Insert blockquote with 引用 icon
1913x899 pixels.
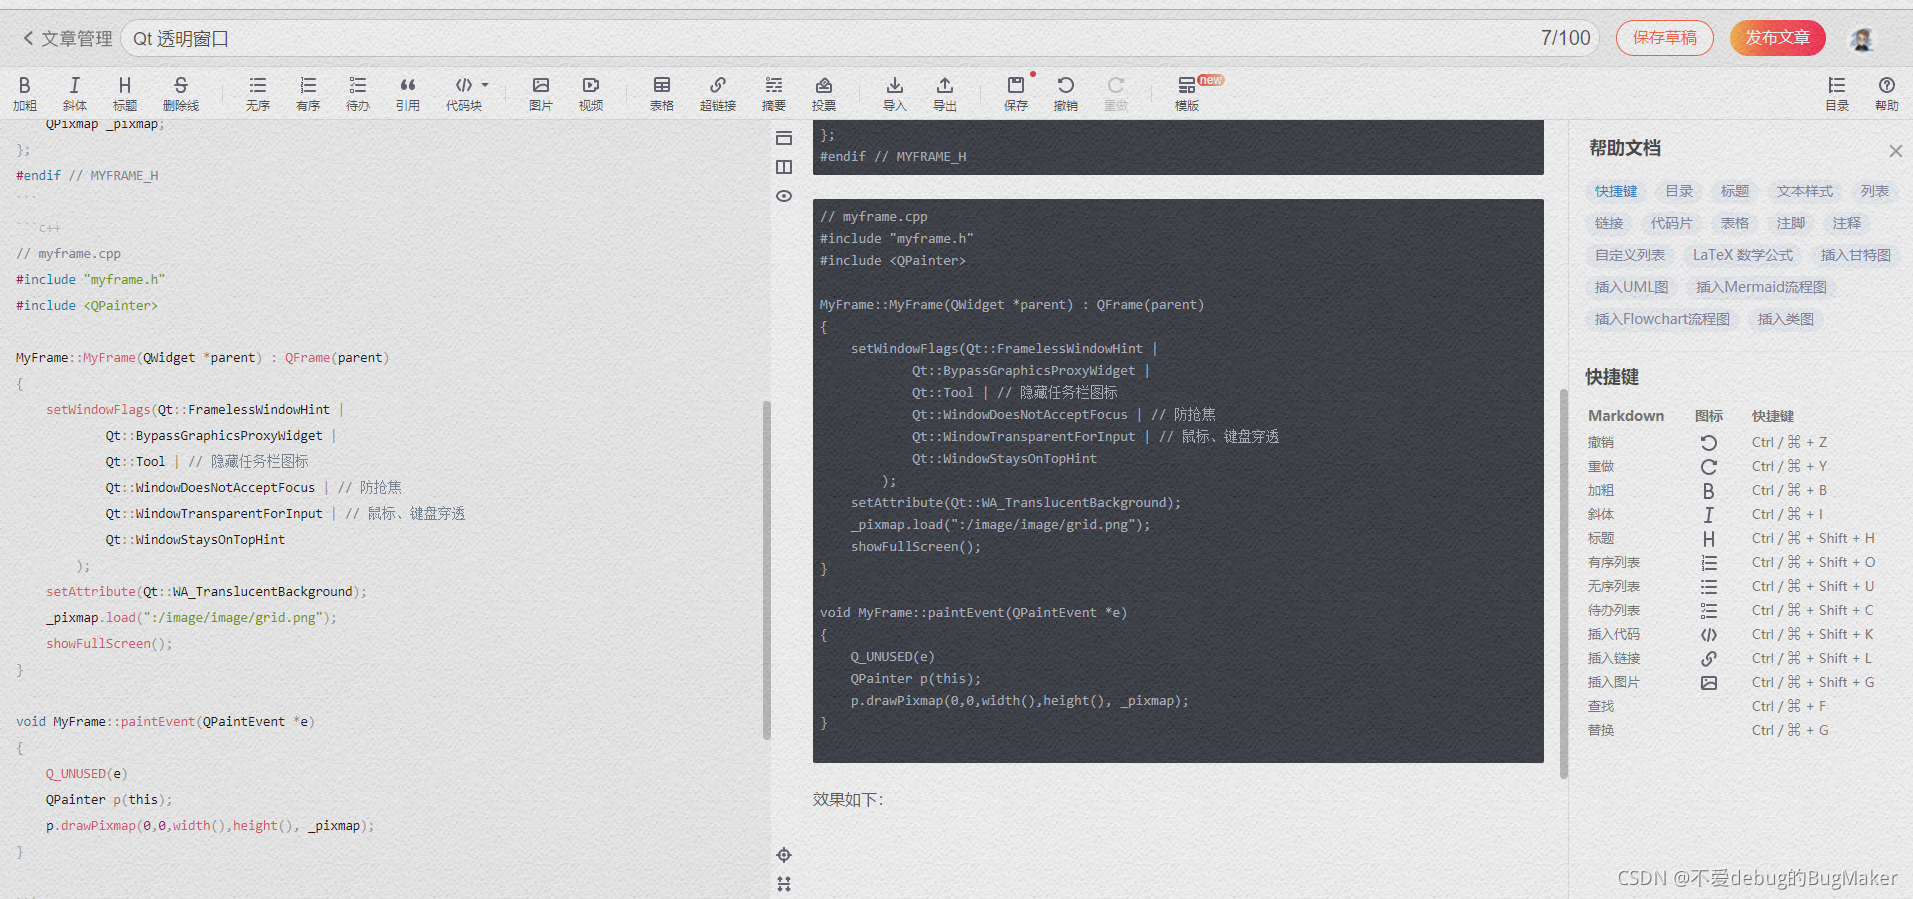[408, 93]
